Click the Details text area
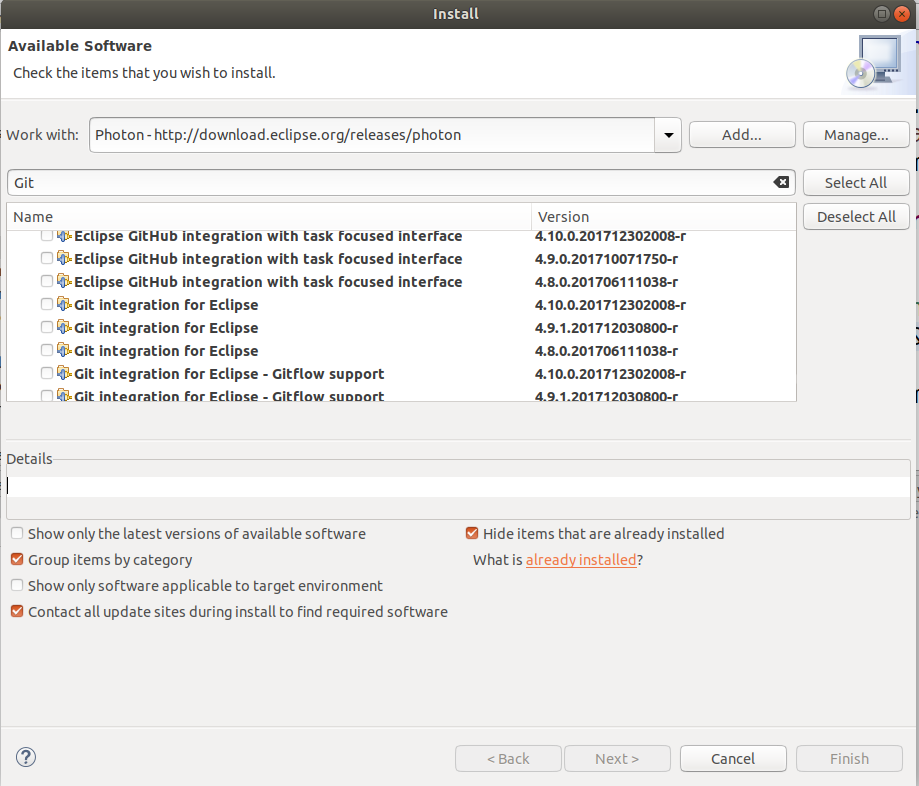919x786 pixels. tap(458, 487)
